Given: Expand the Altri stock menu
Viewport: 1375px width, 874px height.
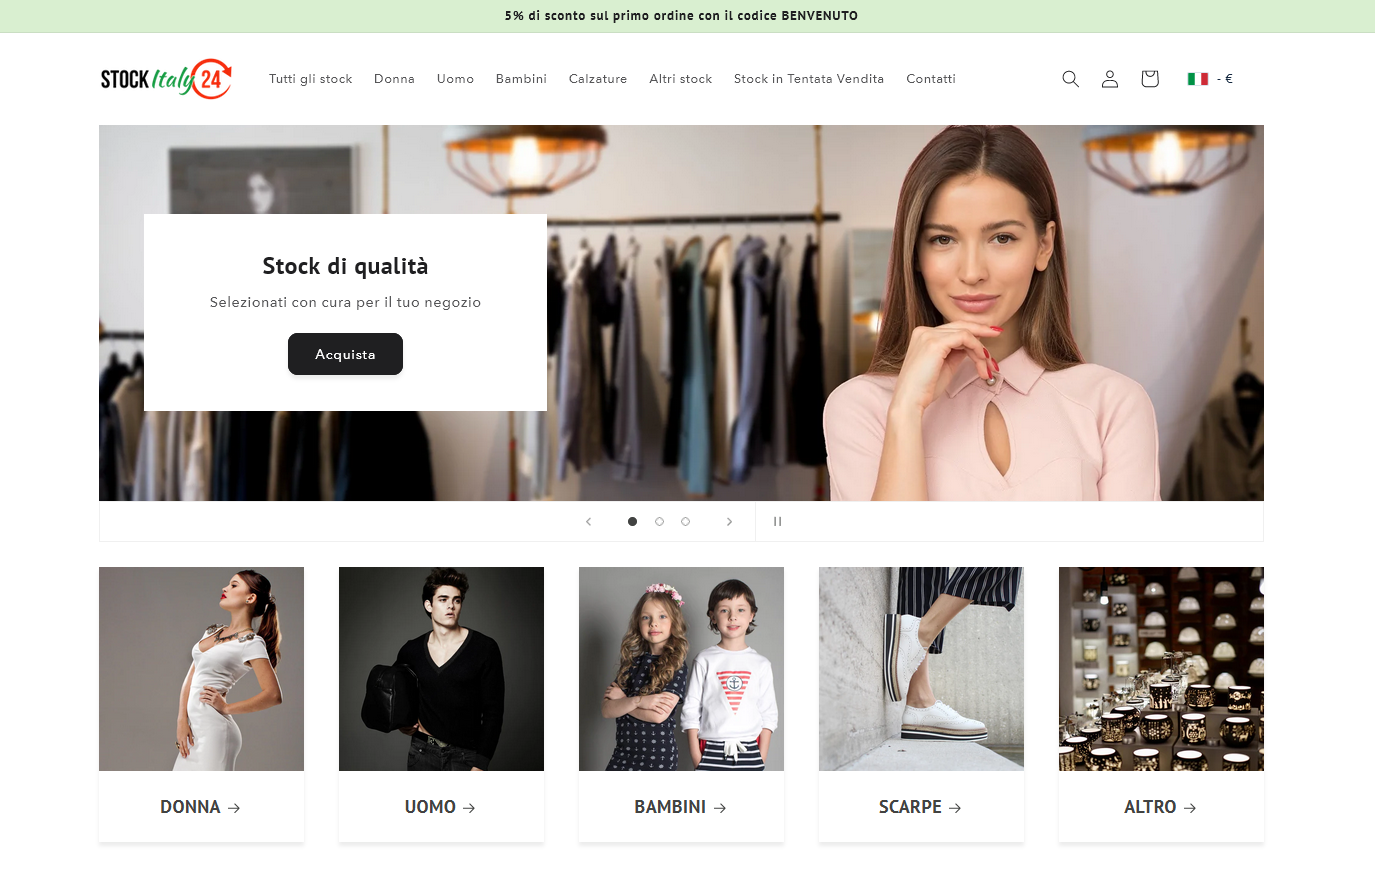Looking at the screenshot, I should (680, 79).
